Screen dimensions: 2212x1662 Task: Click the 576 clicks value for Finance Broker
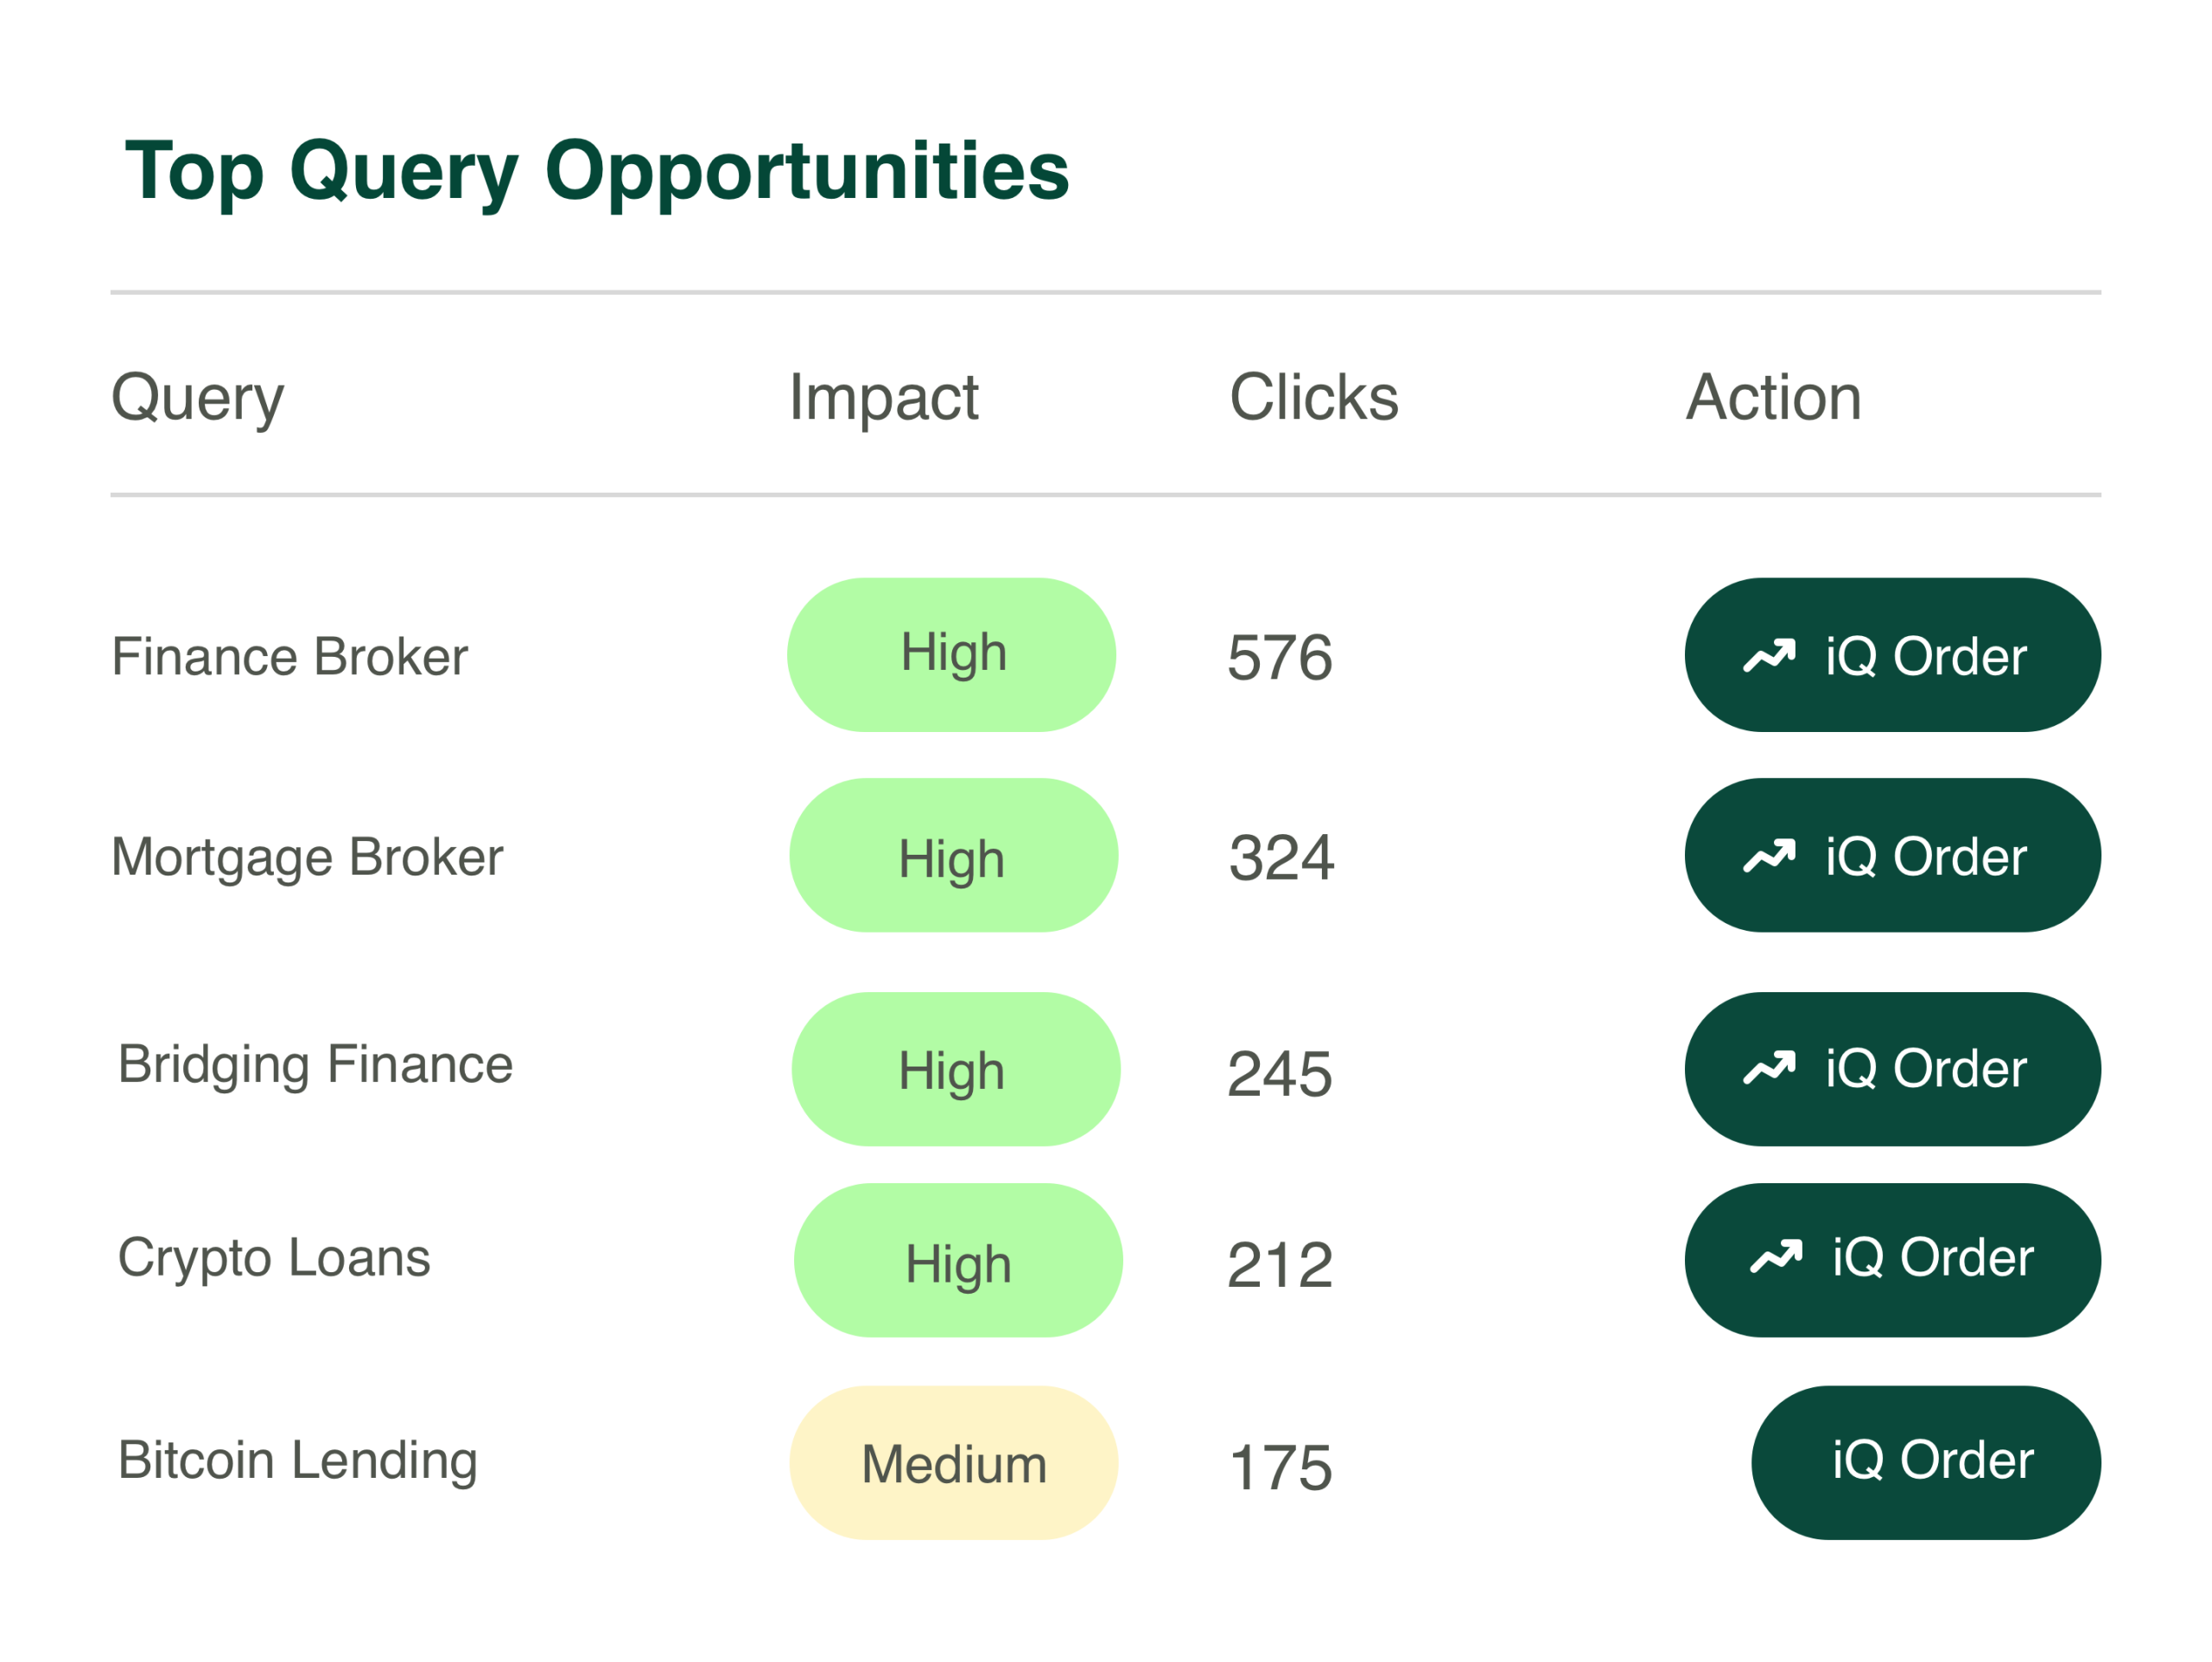[x=1280, y=658]
